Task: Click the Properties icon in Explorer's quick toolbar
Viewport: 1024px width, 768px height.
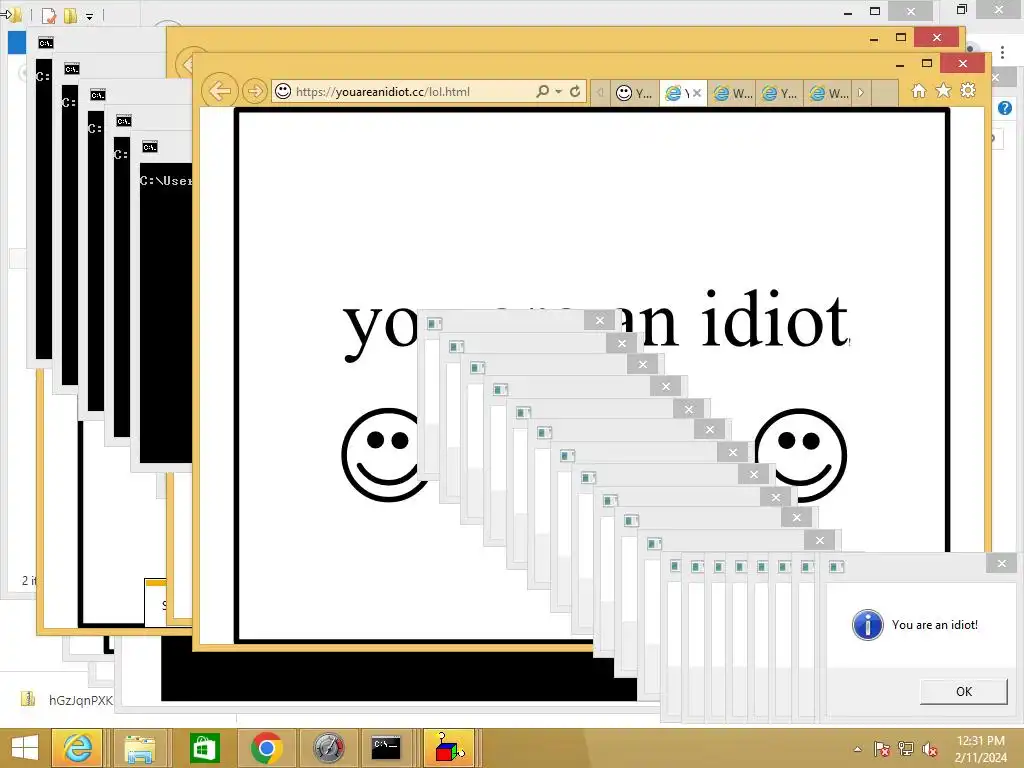Action: [x=49, y=14]
